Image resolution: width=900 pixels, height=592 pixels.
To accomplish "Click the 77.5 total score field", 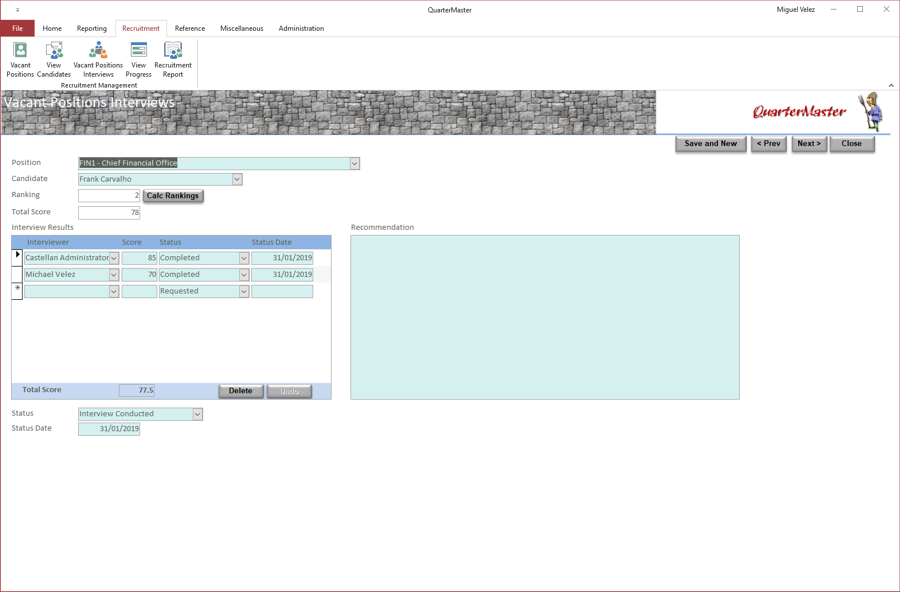I will [x=137, y=390].
